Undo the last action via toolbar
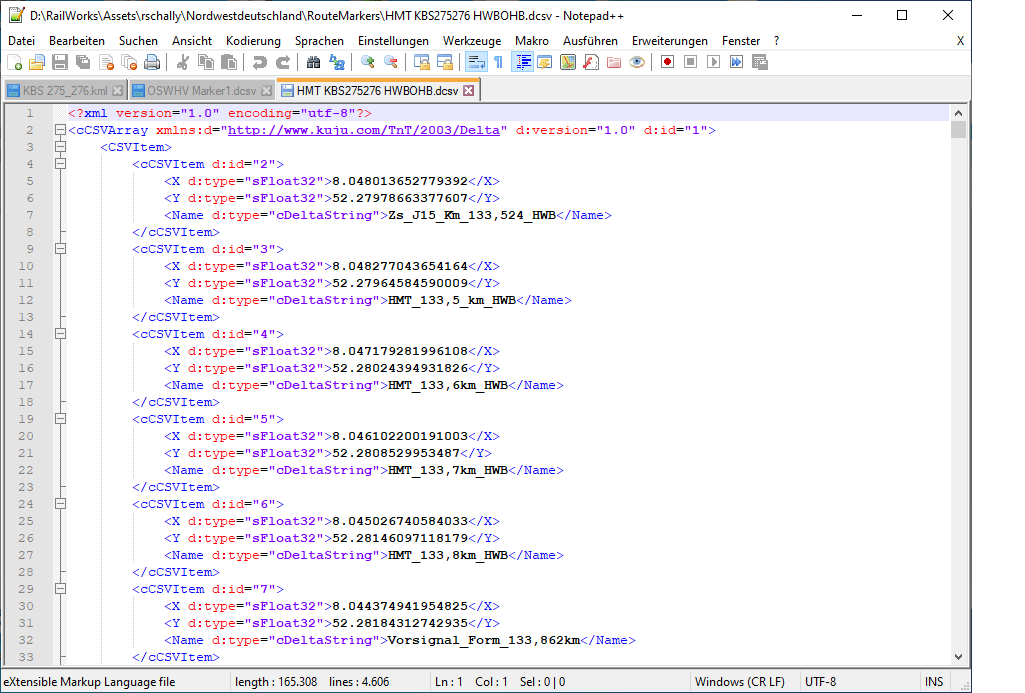 [260, 62]
